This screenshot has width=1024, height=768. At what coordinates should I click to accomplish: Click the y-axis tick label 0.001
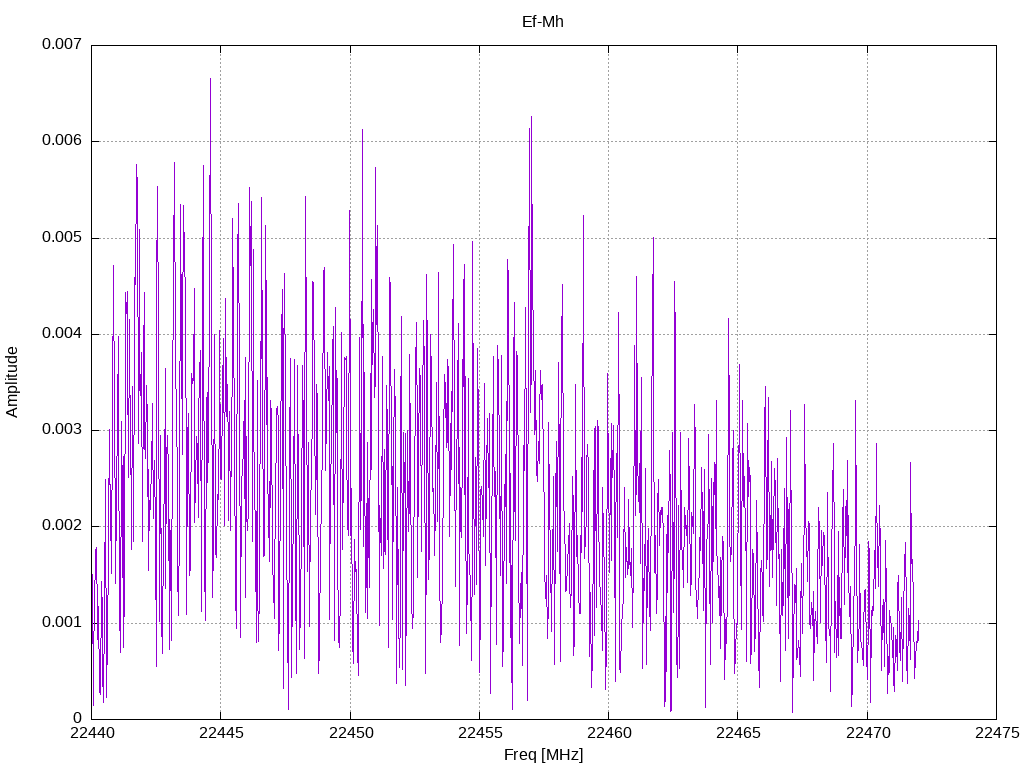tap(62, 622)
